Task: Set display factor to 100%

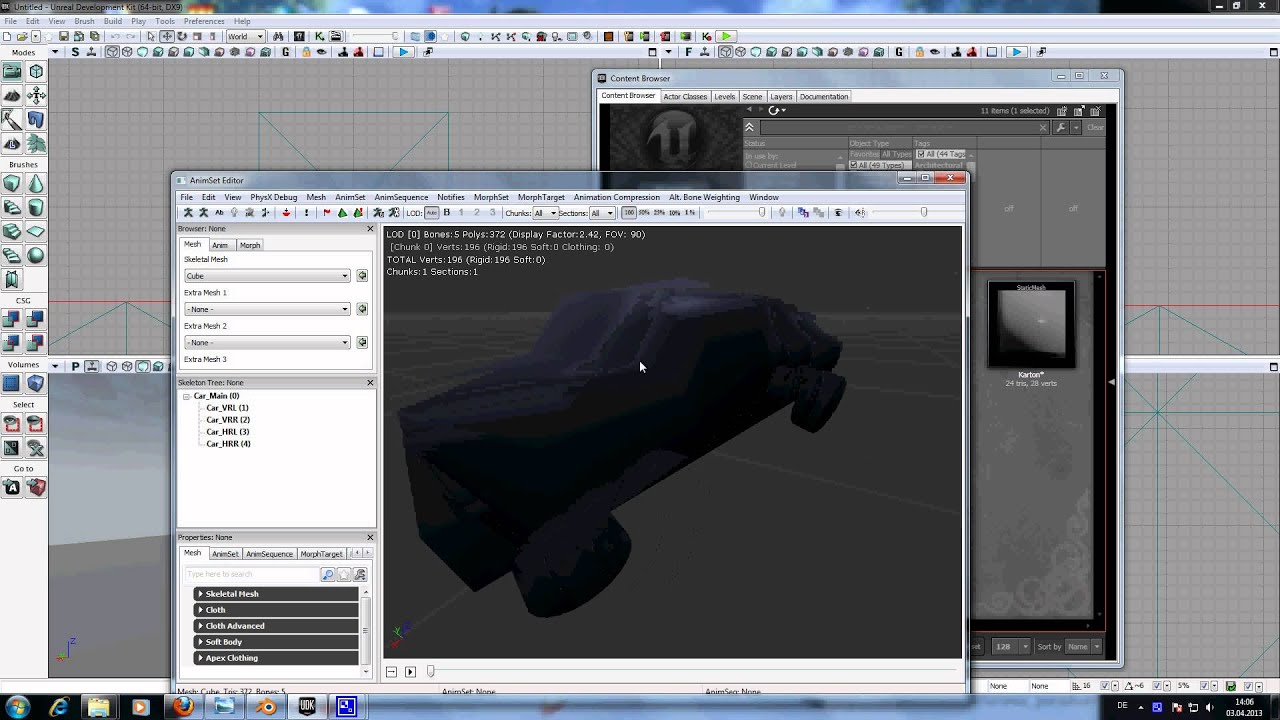Action: click(x=628, y=213)
